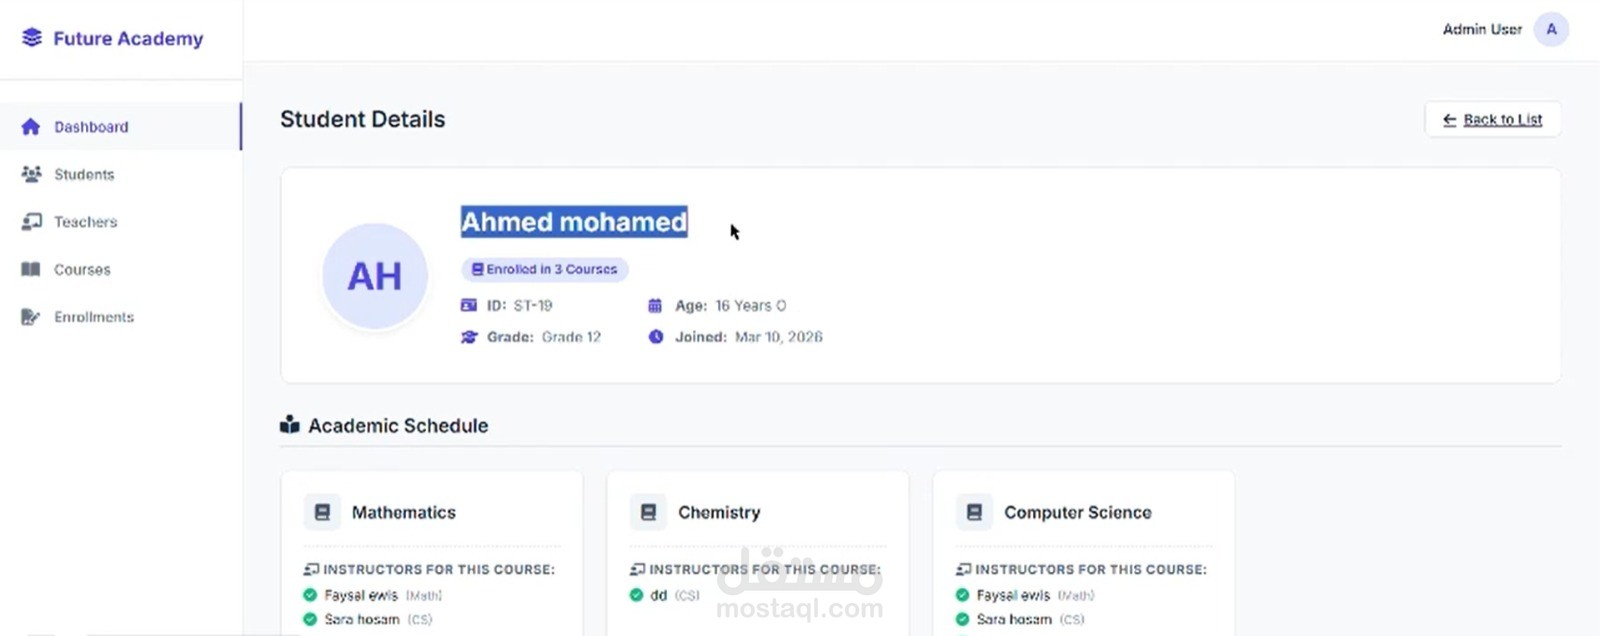Open the Students menu item
The image size is (1600, 636).
click(x=84, y=174)
